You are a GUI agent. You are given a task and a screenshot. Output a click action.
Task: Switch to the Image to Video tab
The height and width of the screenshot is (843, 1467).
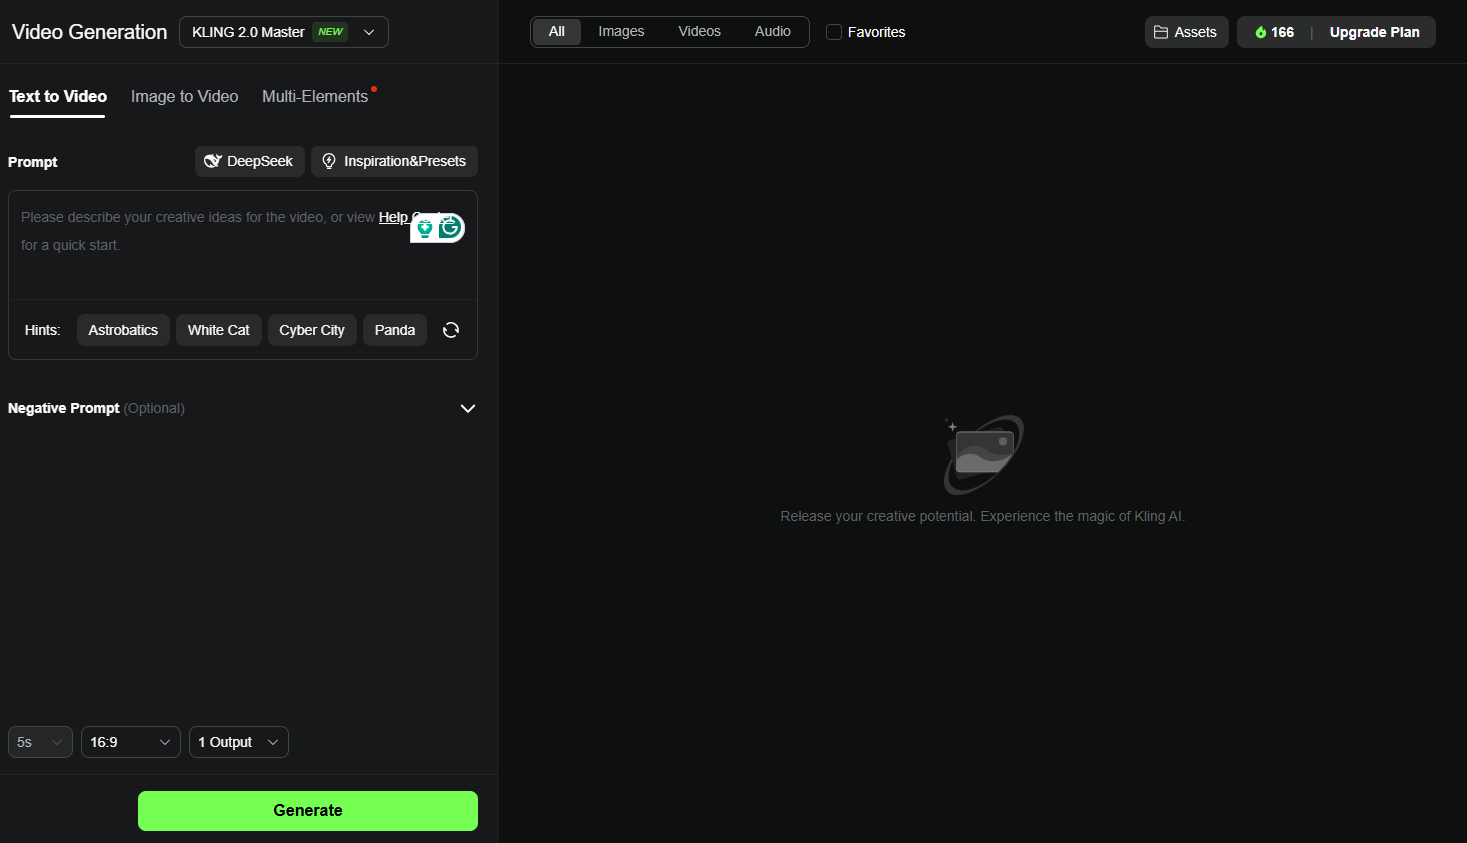coord(184,97)
